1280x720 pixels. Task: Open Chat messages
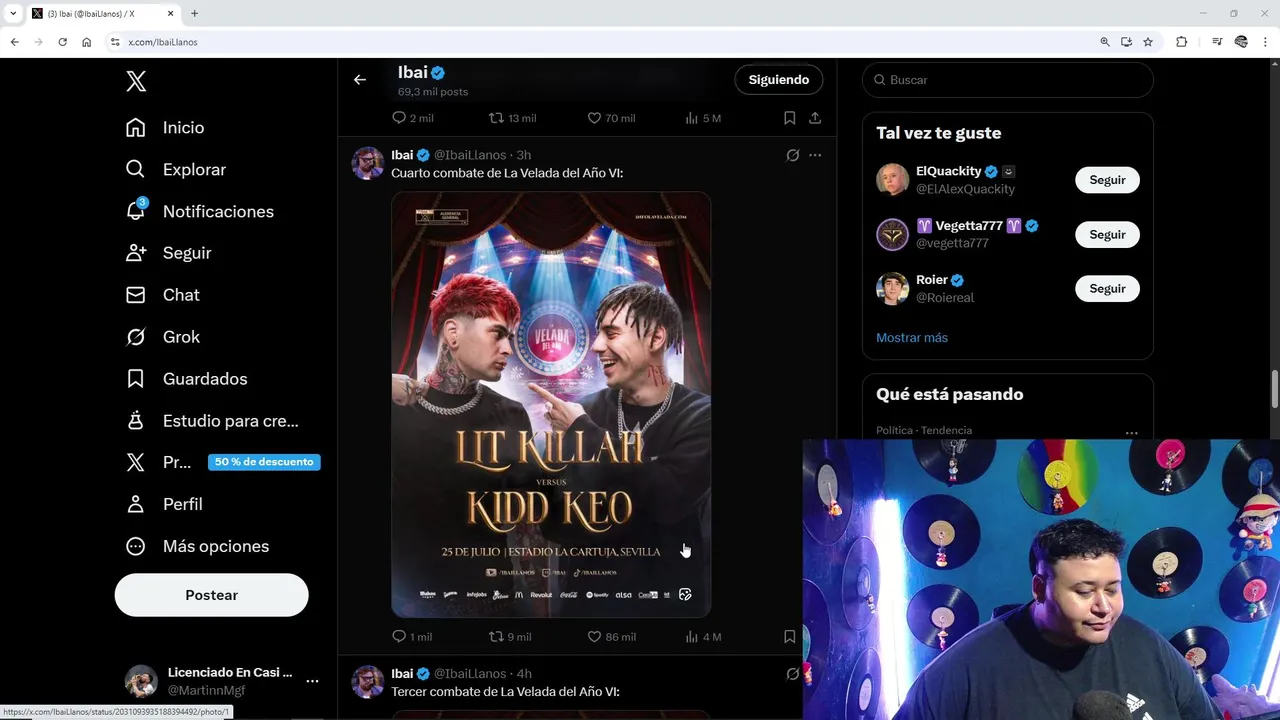click(162, 295)
